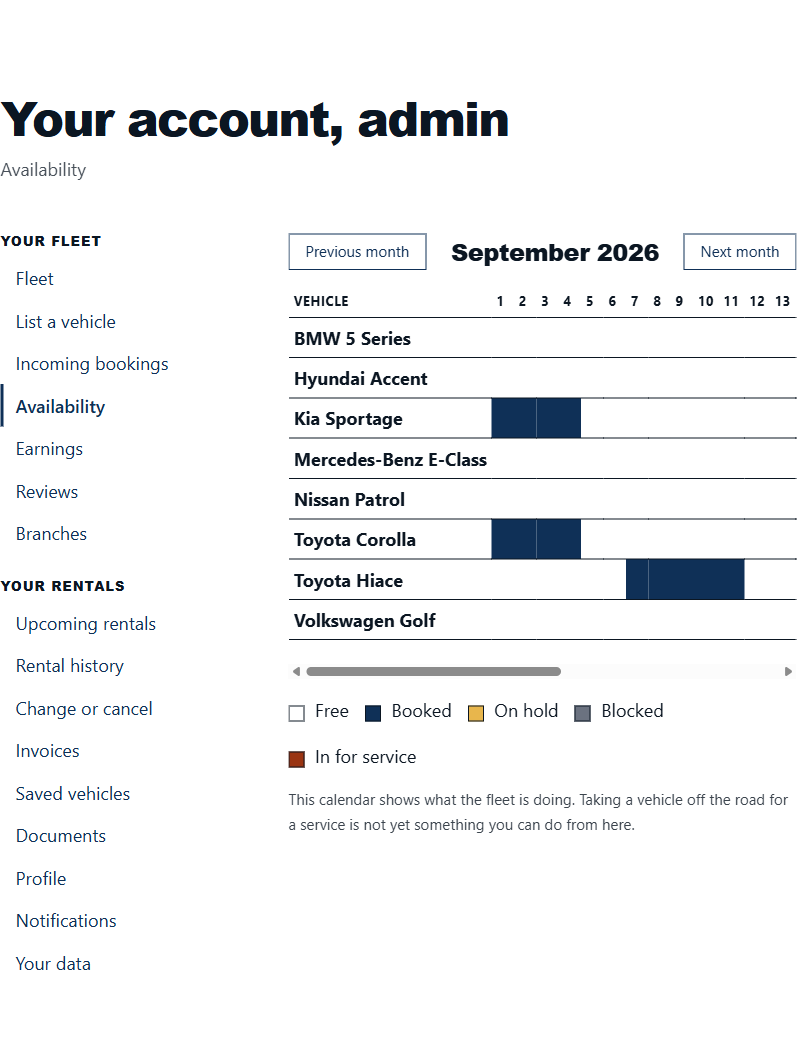
Task: Click the Free legend swatch
Action: click(297, 713)
